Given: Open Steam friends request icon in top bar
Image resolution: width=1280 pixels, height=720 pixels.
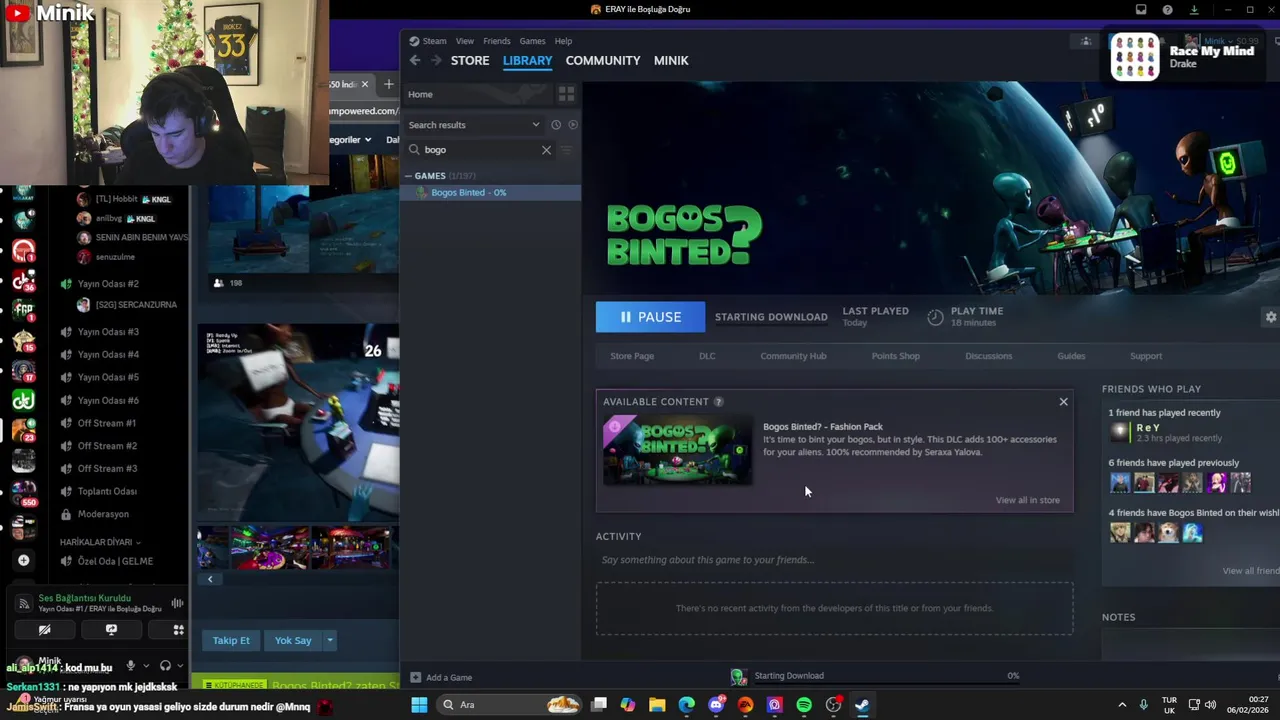Looking at the screenshot, I should 1086,41.
